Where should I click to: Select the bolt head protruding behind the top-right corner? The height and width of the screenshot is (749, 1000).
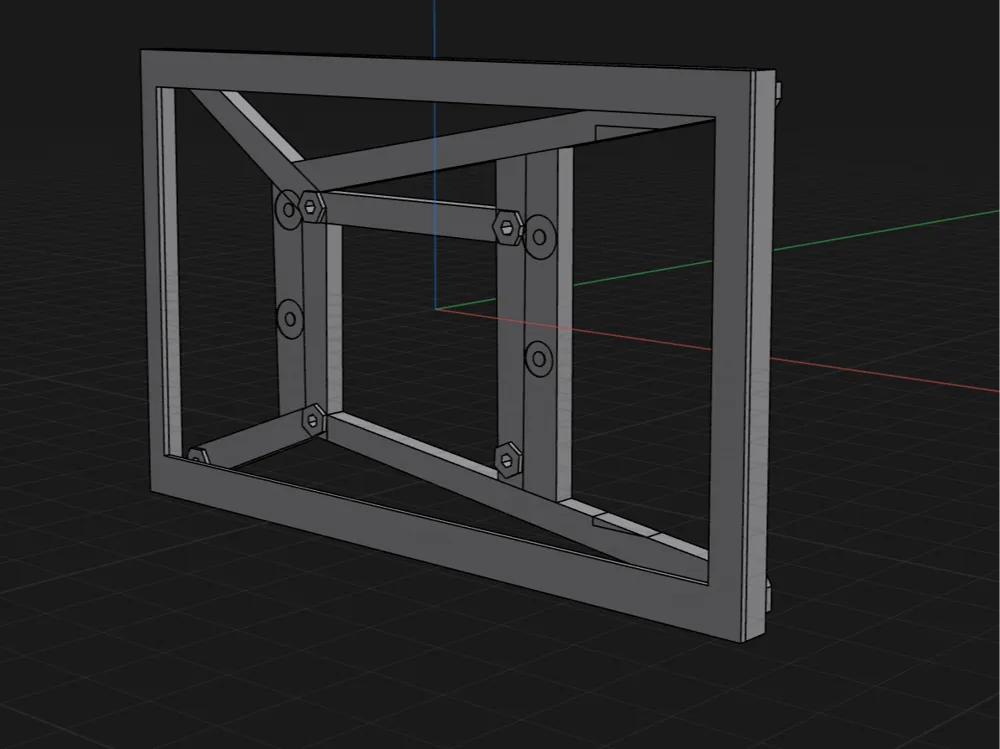tap(777, 91)
